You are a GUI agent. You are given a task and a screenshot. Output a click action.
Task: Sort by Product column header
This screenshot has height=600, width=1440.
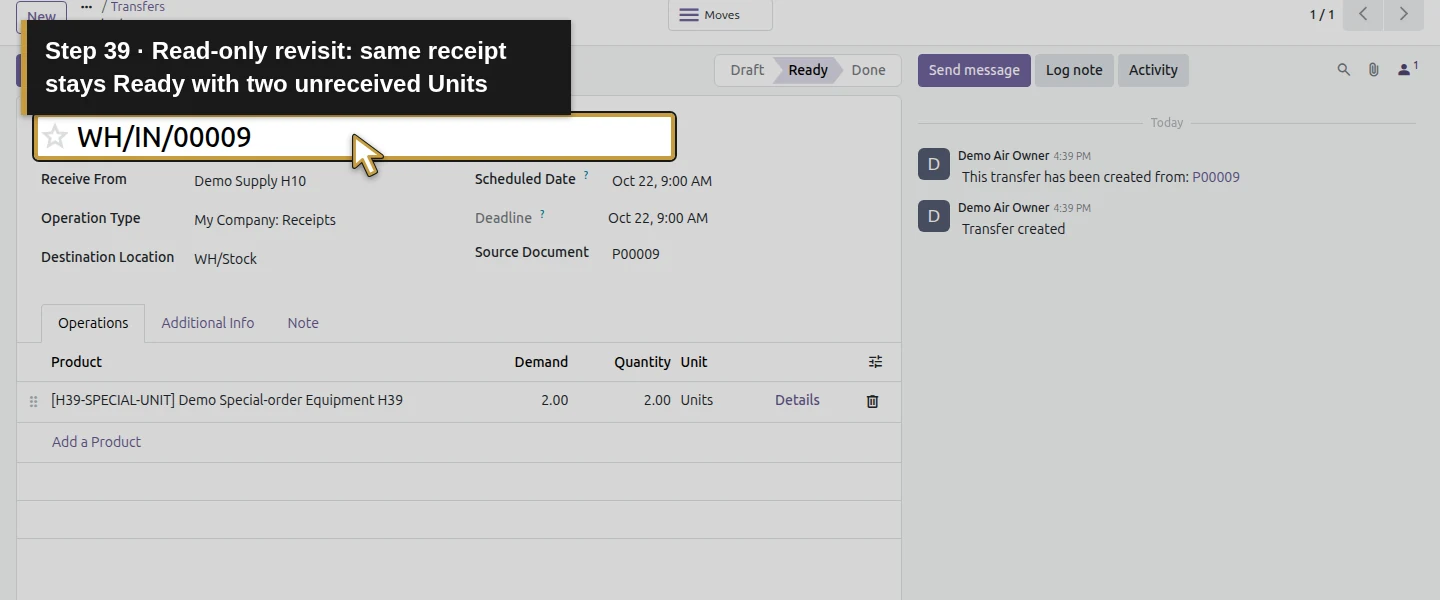click(76, 362)
